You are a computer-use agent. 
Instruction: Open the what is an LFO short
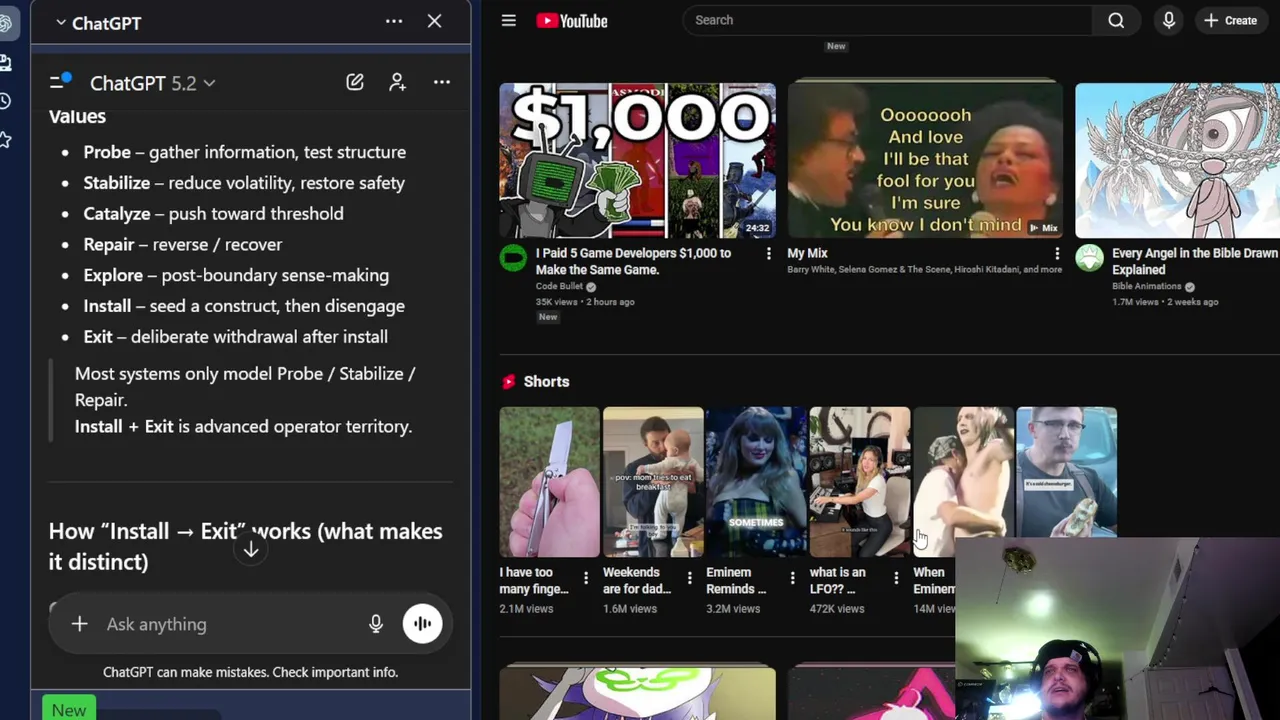coord(859,482)
